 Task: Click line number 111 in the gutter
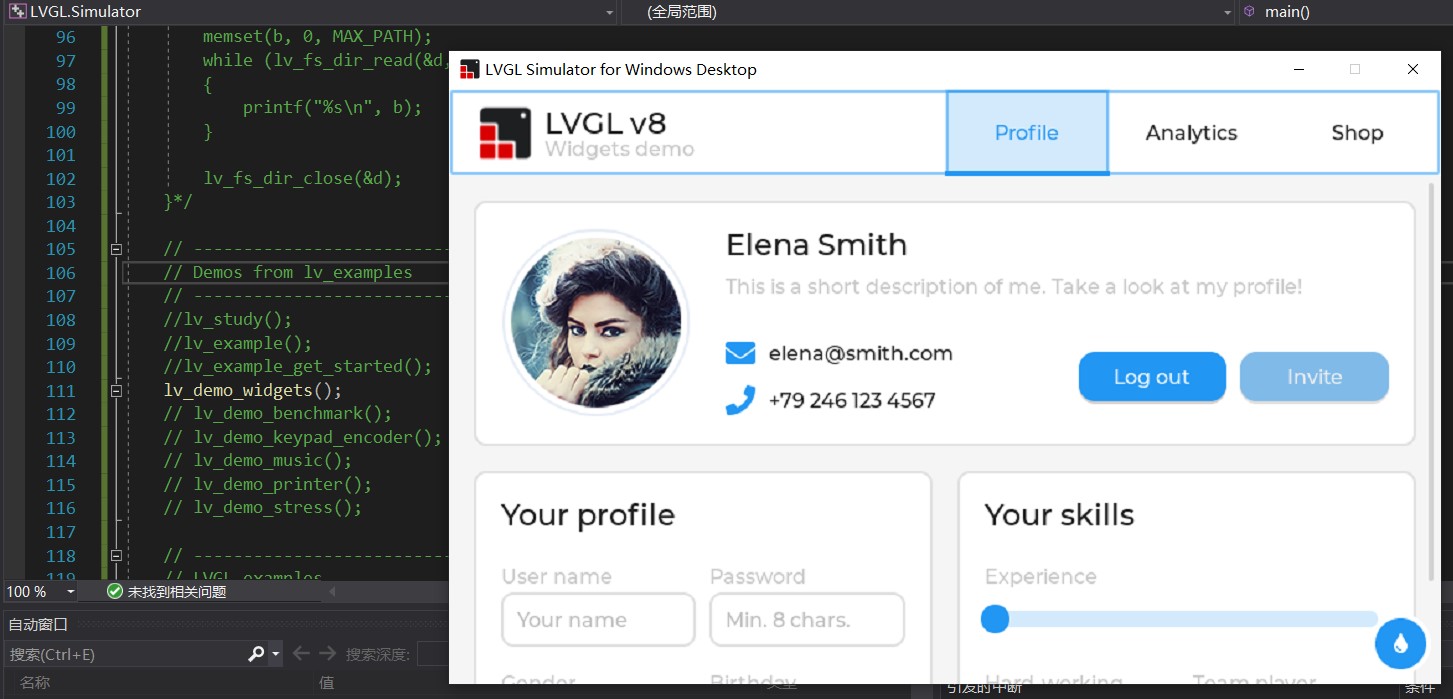point(60,390)
